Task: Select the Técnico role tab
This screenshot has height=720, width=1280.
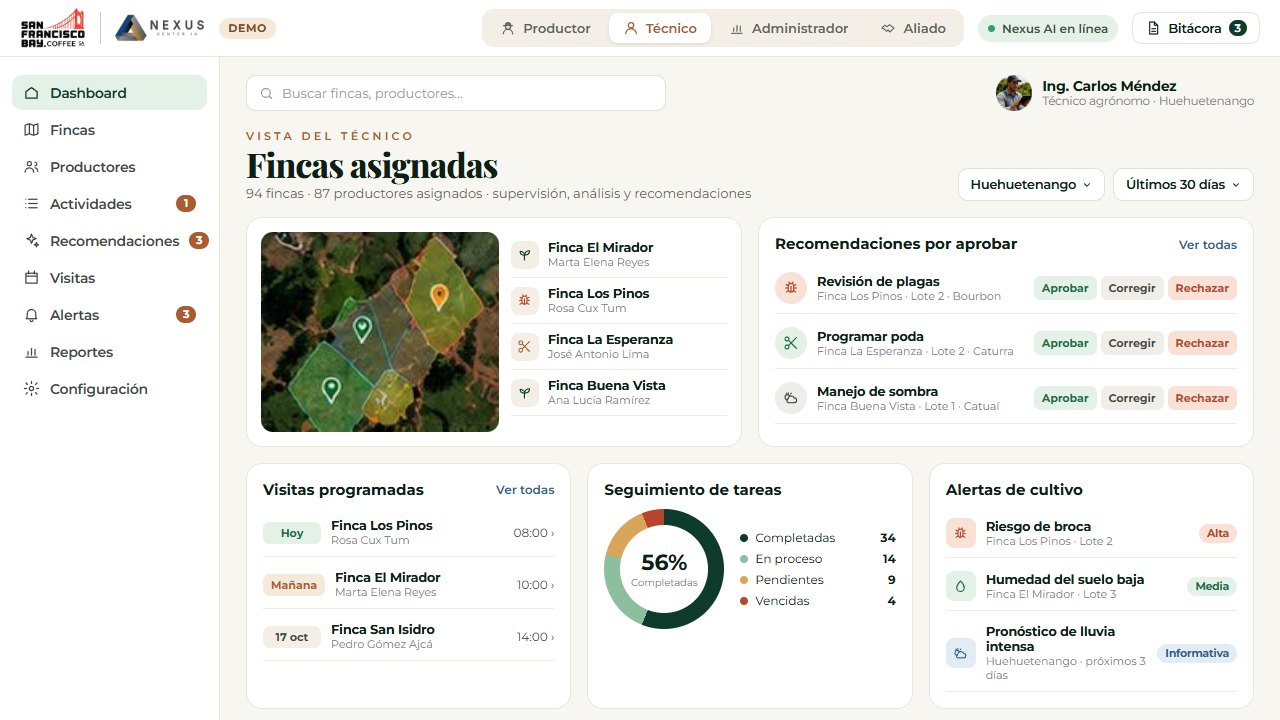Action: [660, 28]
